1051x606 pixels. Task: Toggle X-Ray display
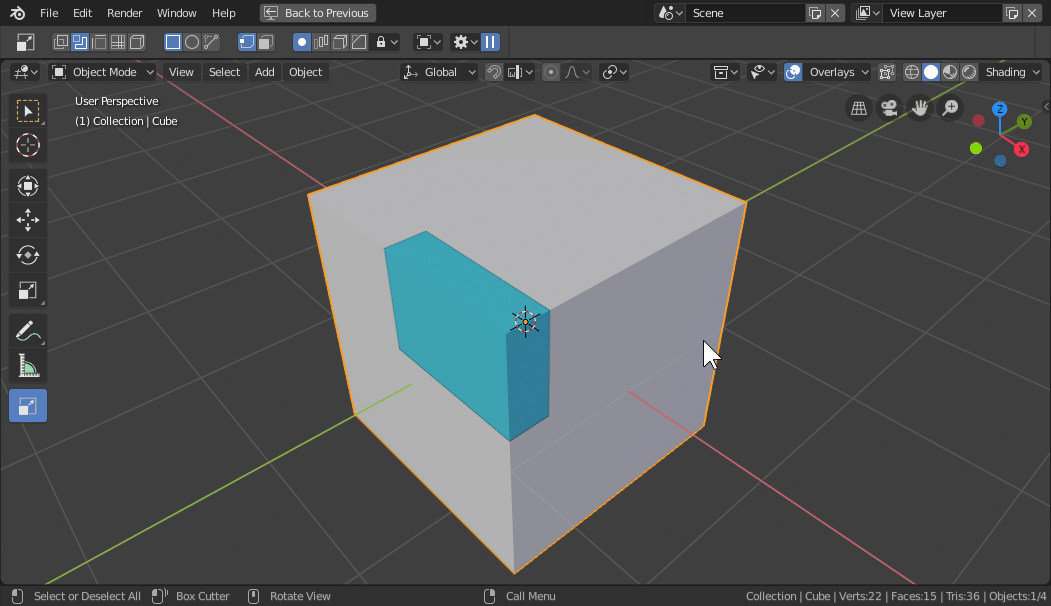pos(886,72)
